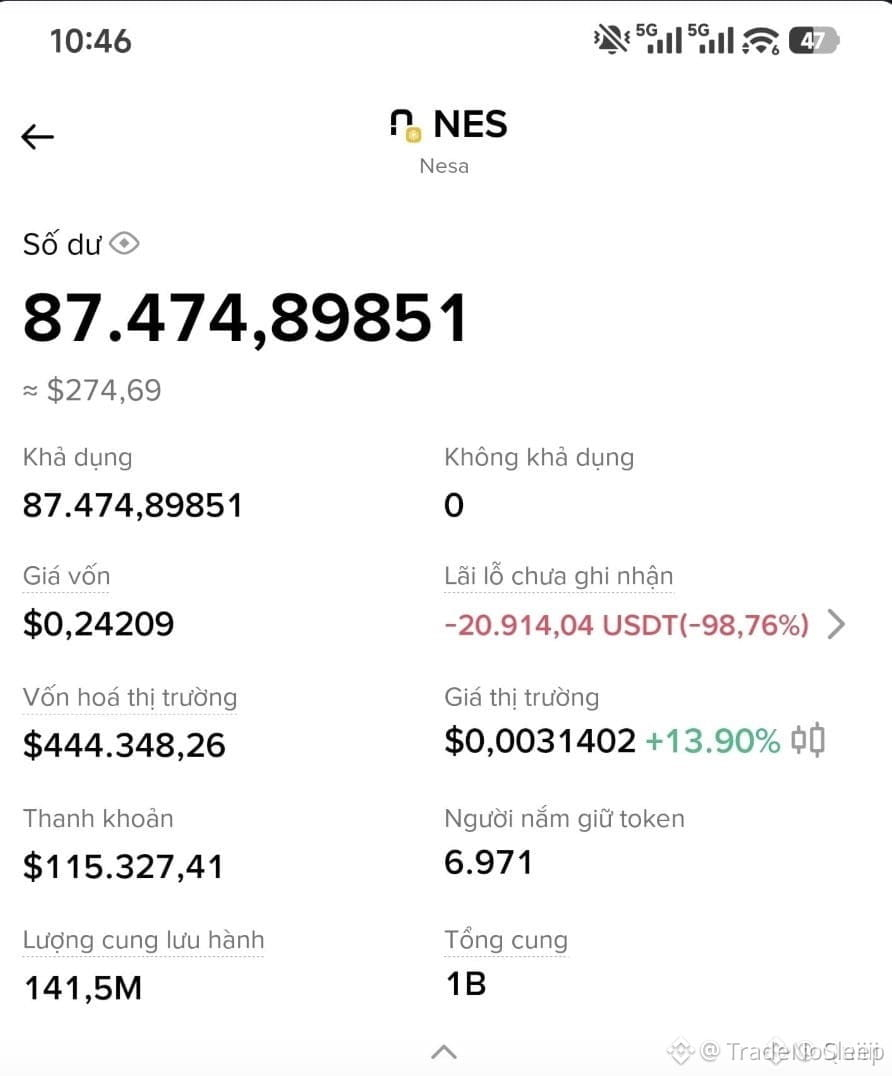Tap Vốn hoá thị trường label

click(x=130, y=697)
